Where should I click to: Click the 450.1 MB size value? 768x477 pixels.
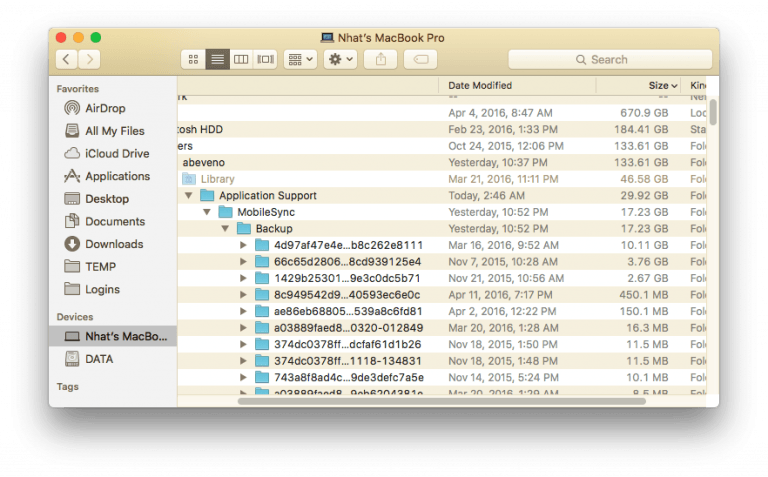tap(644, 295)
